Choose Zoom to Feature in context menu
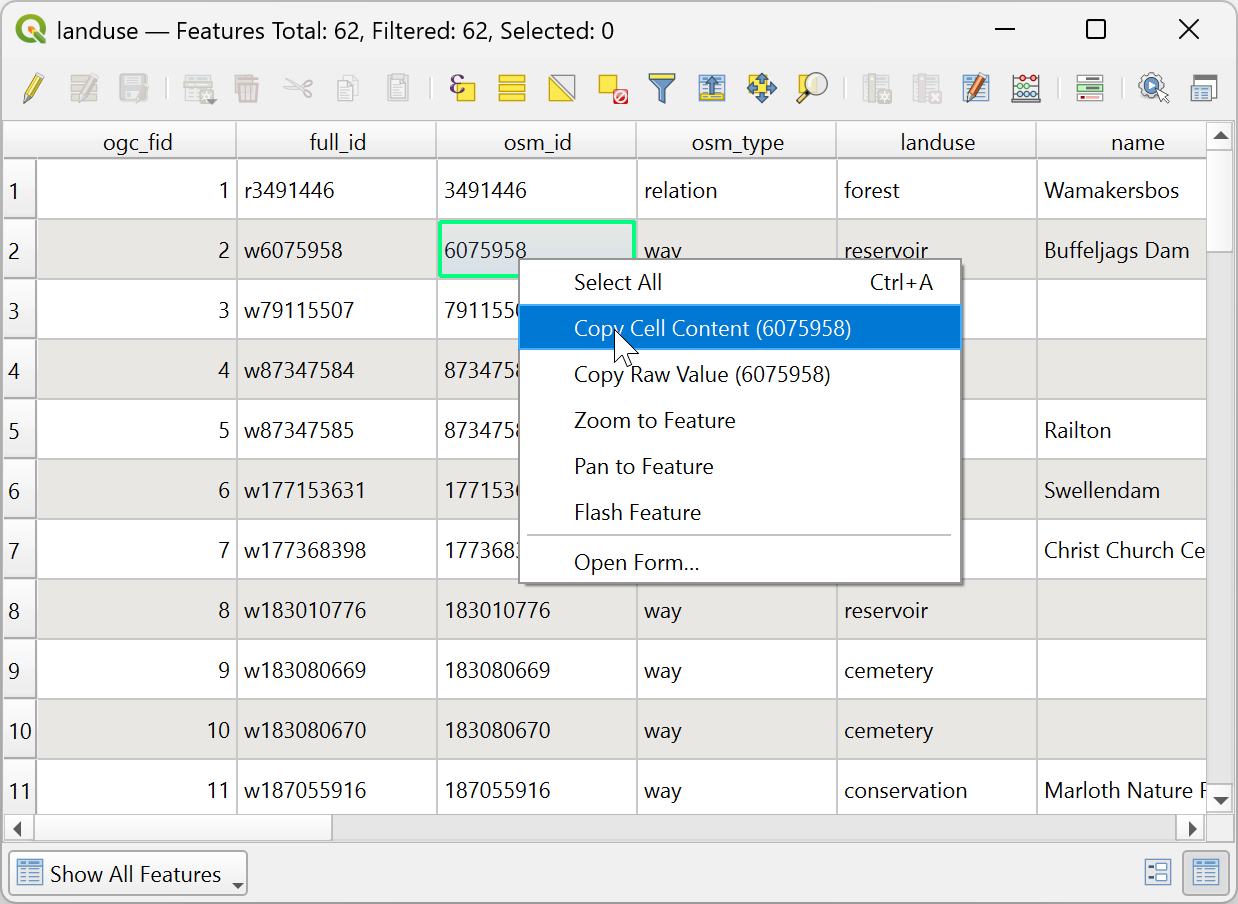The image size is (1238, 904). 740,420
